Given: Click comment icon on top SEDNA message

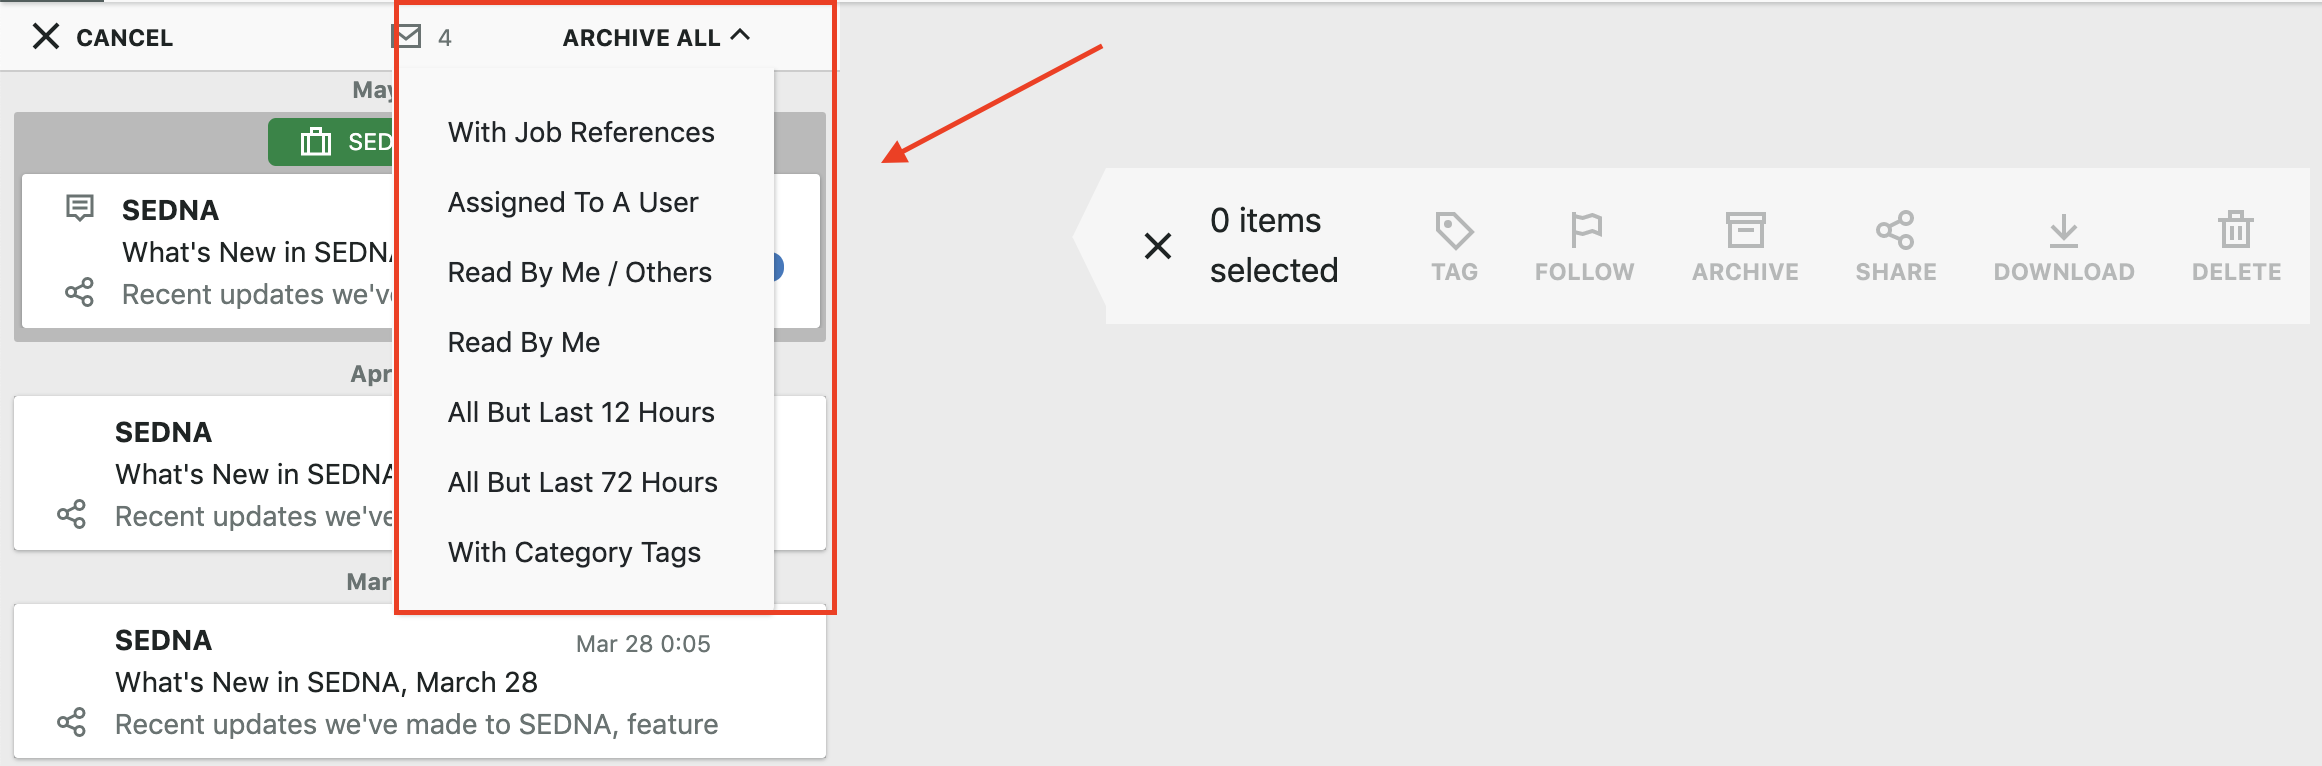Looking at the screenshot, I should point(80,208).
